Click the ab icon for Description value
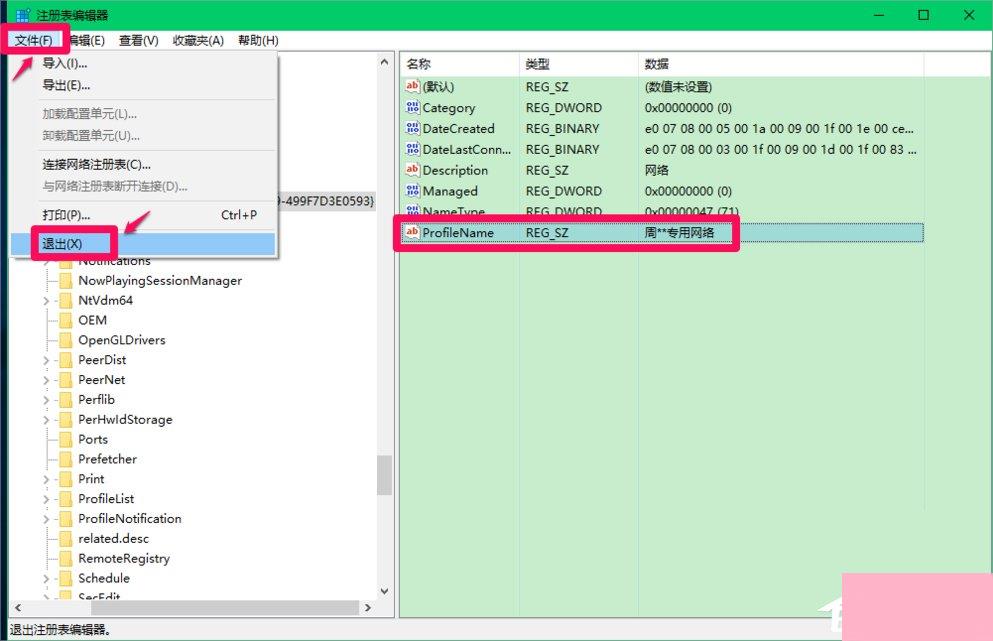The width and height of the screenshot is (993, 641). 412,170
